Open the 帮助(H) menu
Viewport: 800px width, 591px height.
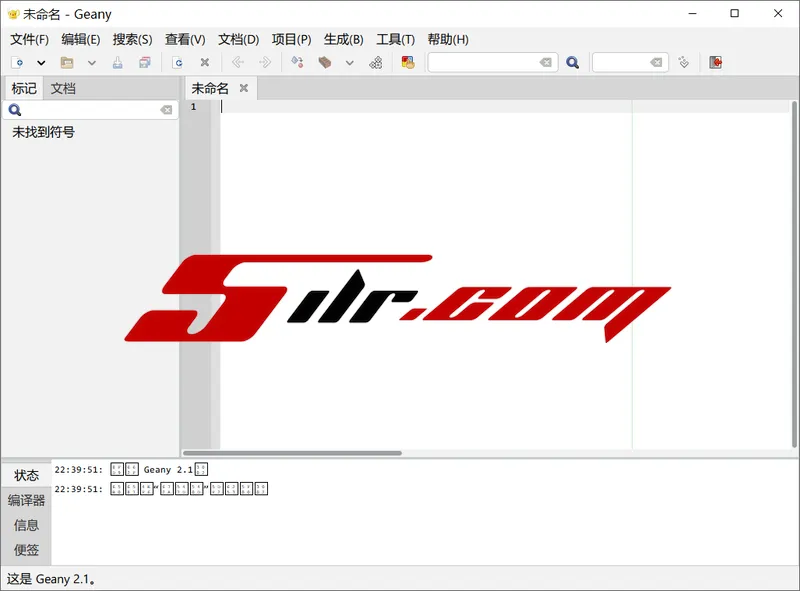coord(448,39)
